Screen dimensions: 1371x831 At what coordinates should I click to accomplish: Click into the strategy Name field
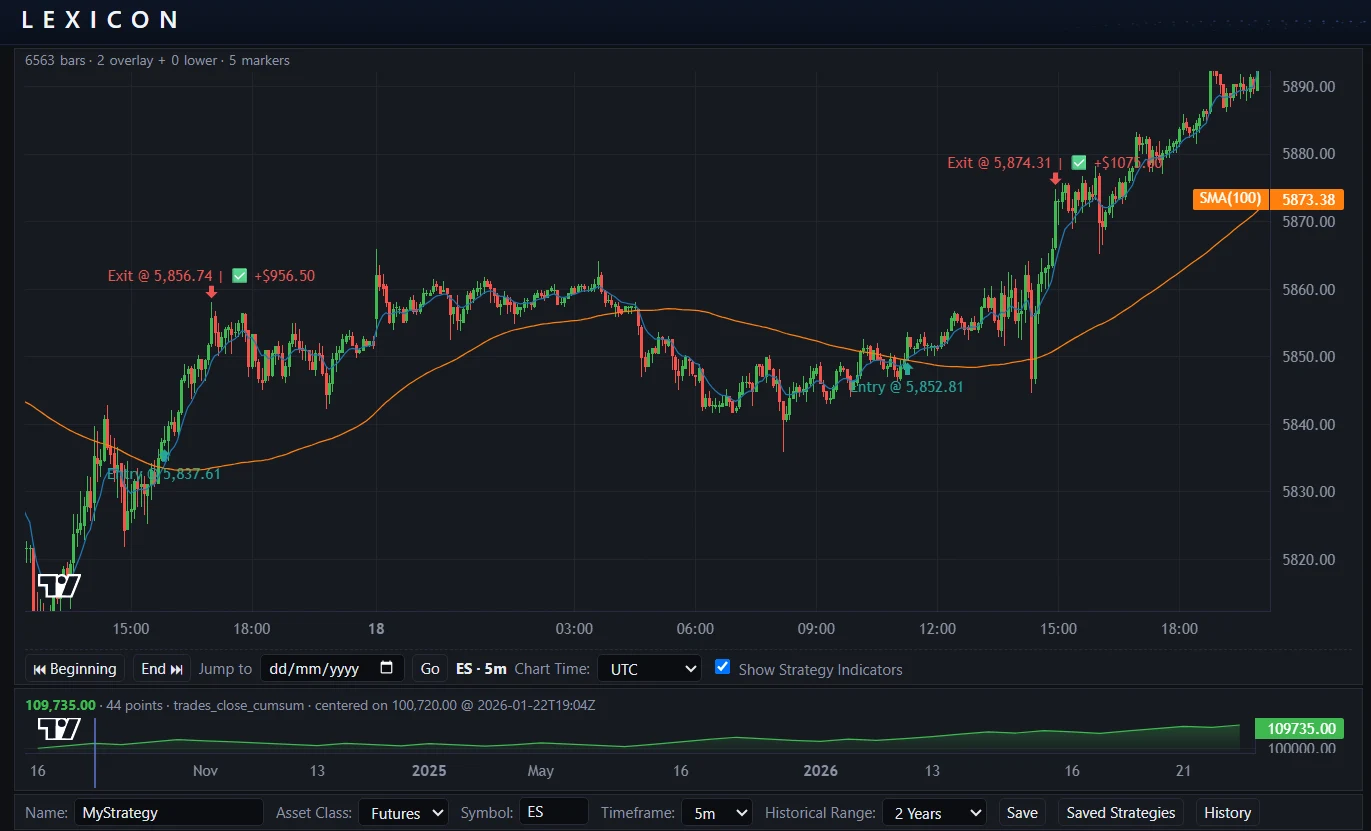tap(168, 812)
